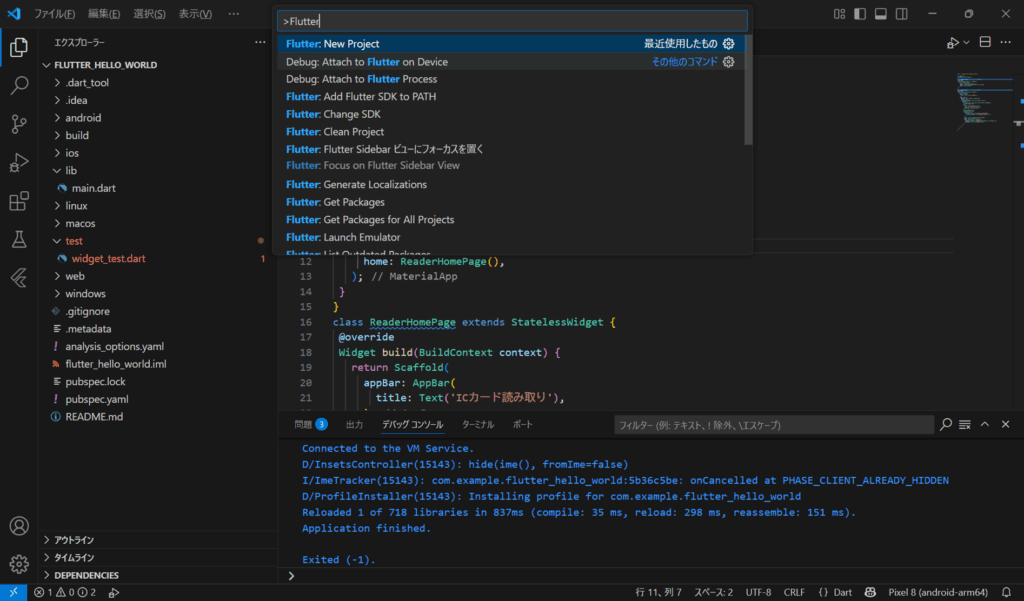Open the Search view in activity bar

pyautogui.click(x=19, y=85)
